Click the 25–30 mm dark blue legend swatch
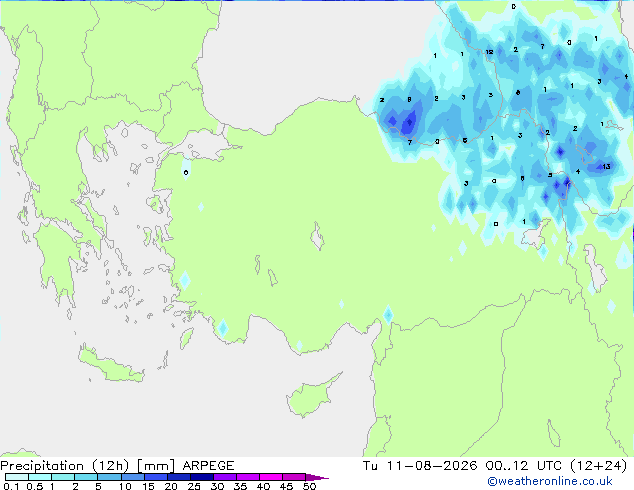The height and width of the screenshot is (490, 634). point(202,477)
